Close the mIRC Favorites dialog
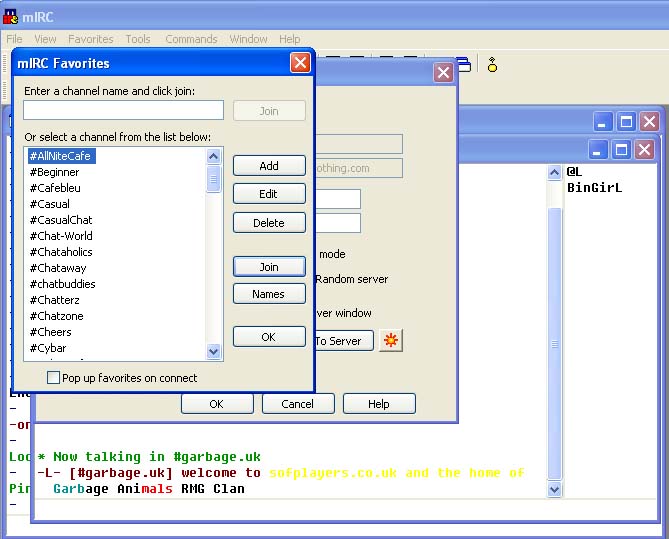The height and width of the screenshot is (539, 669). tap(300, 63)
